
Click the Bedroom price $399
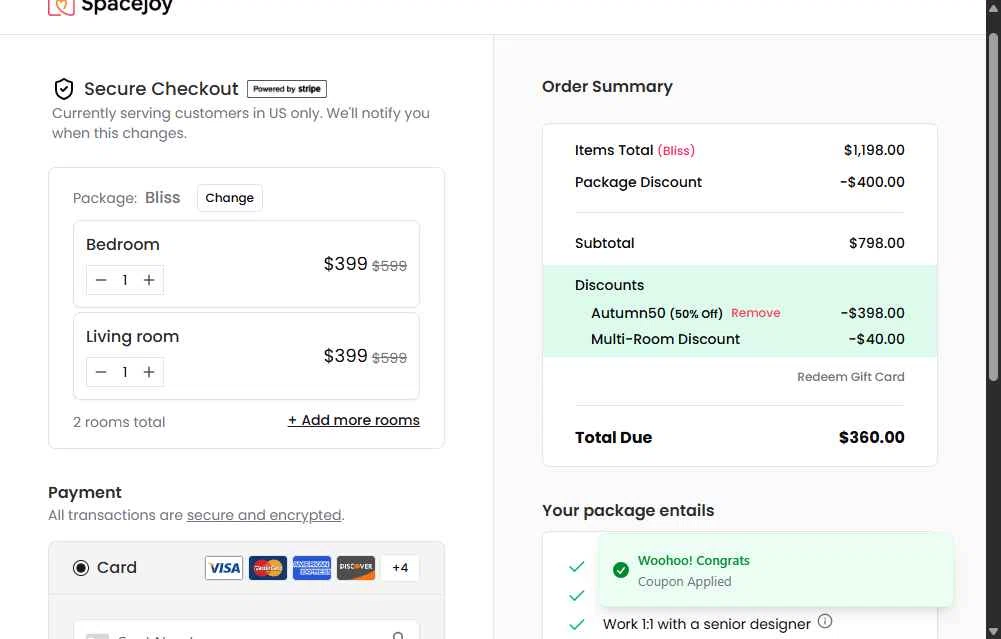point(345,264)
